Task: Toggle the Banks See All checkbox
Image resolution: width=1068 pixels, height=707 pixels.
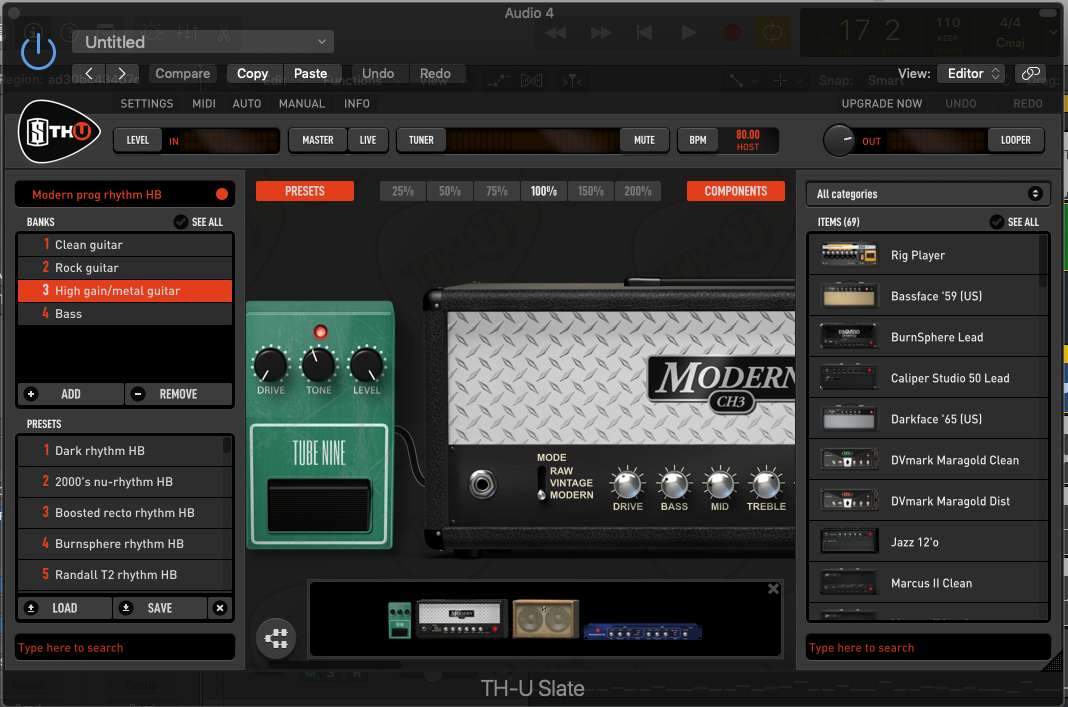Action: tap(180, 222)
